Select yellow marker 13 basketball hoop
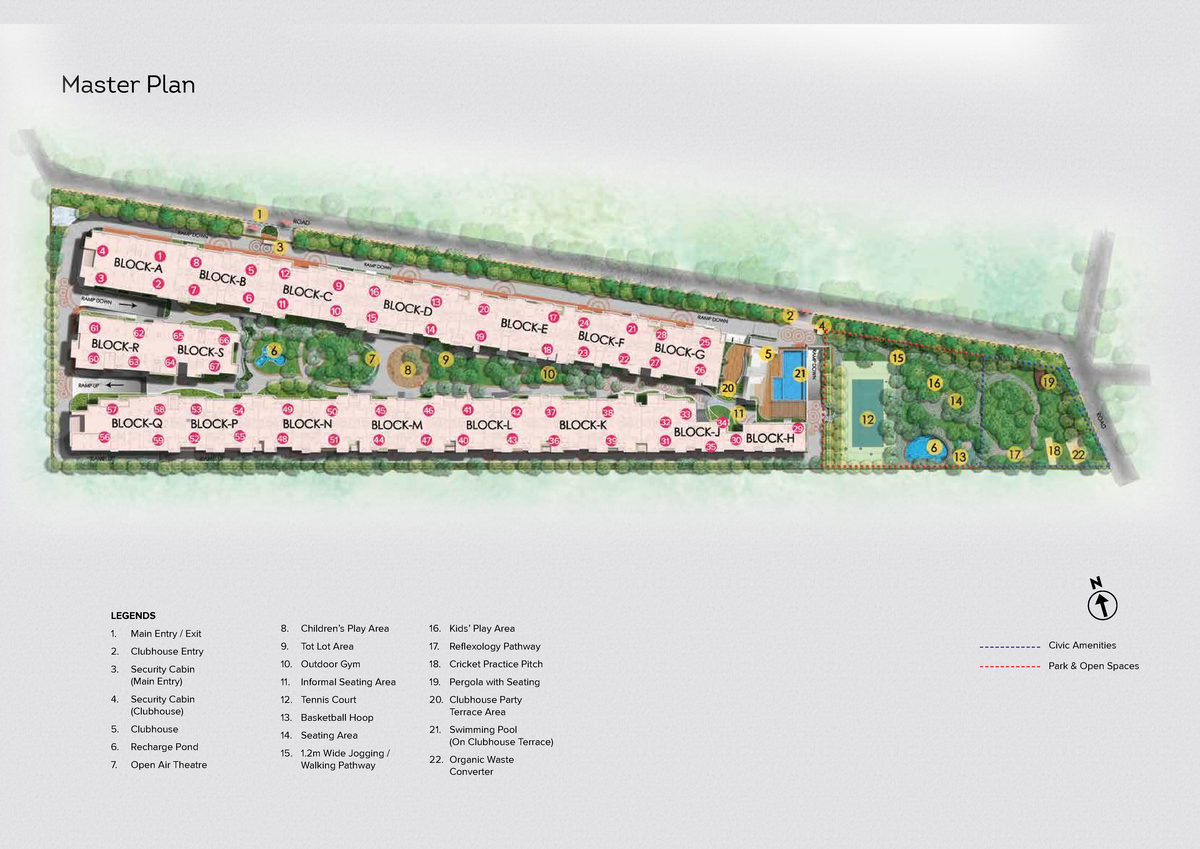This screenshot has width=1200, height=849. pos(960,457)
